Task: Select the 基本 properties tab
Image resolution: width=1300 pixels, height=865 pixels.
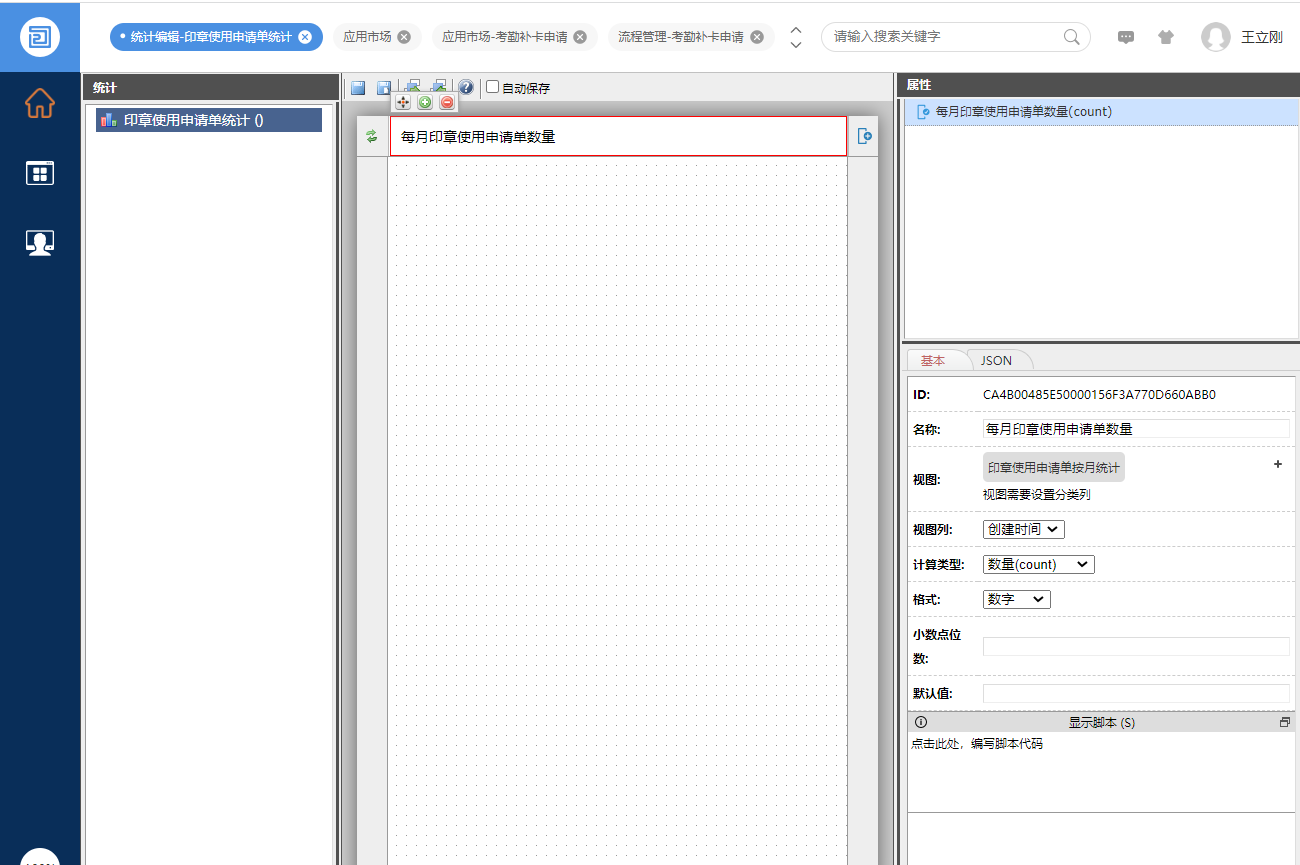Action: pyautogui.click(x=933, y=360)
